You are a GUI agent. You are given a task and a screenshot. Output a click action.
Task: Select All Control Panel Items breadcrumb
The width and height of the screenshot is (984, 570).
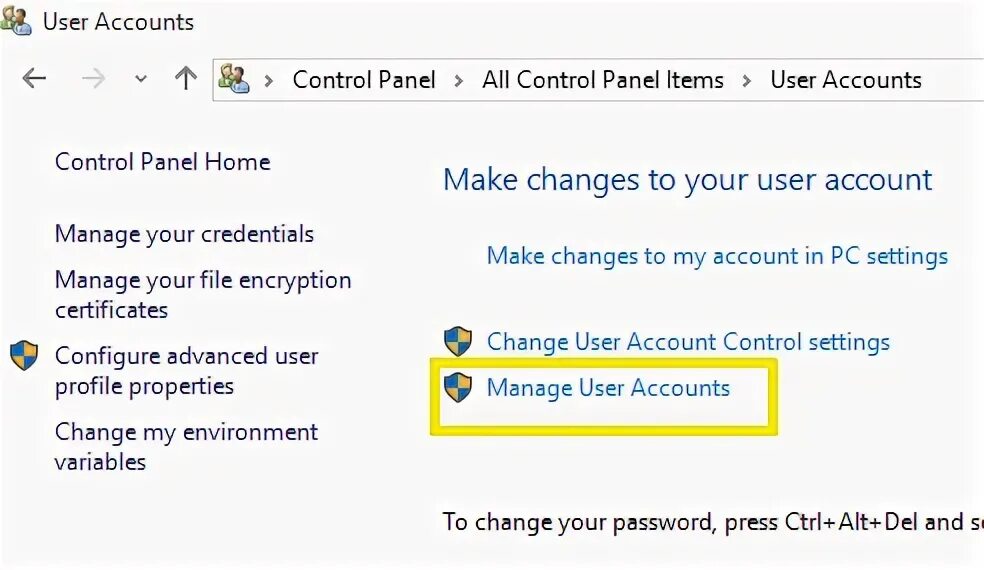[x=602, y=80]
